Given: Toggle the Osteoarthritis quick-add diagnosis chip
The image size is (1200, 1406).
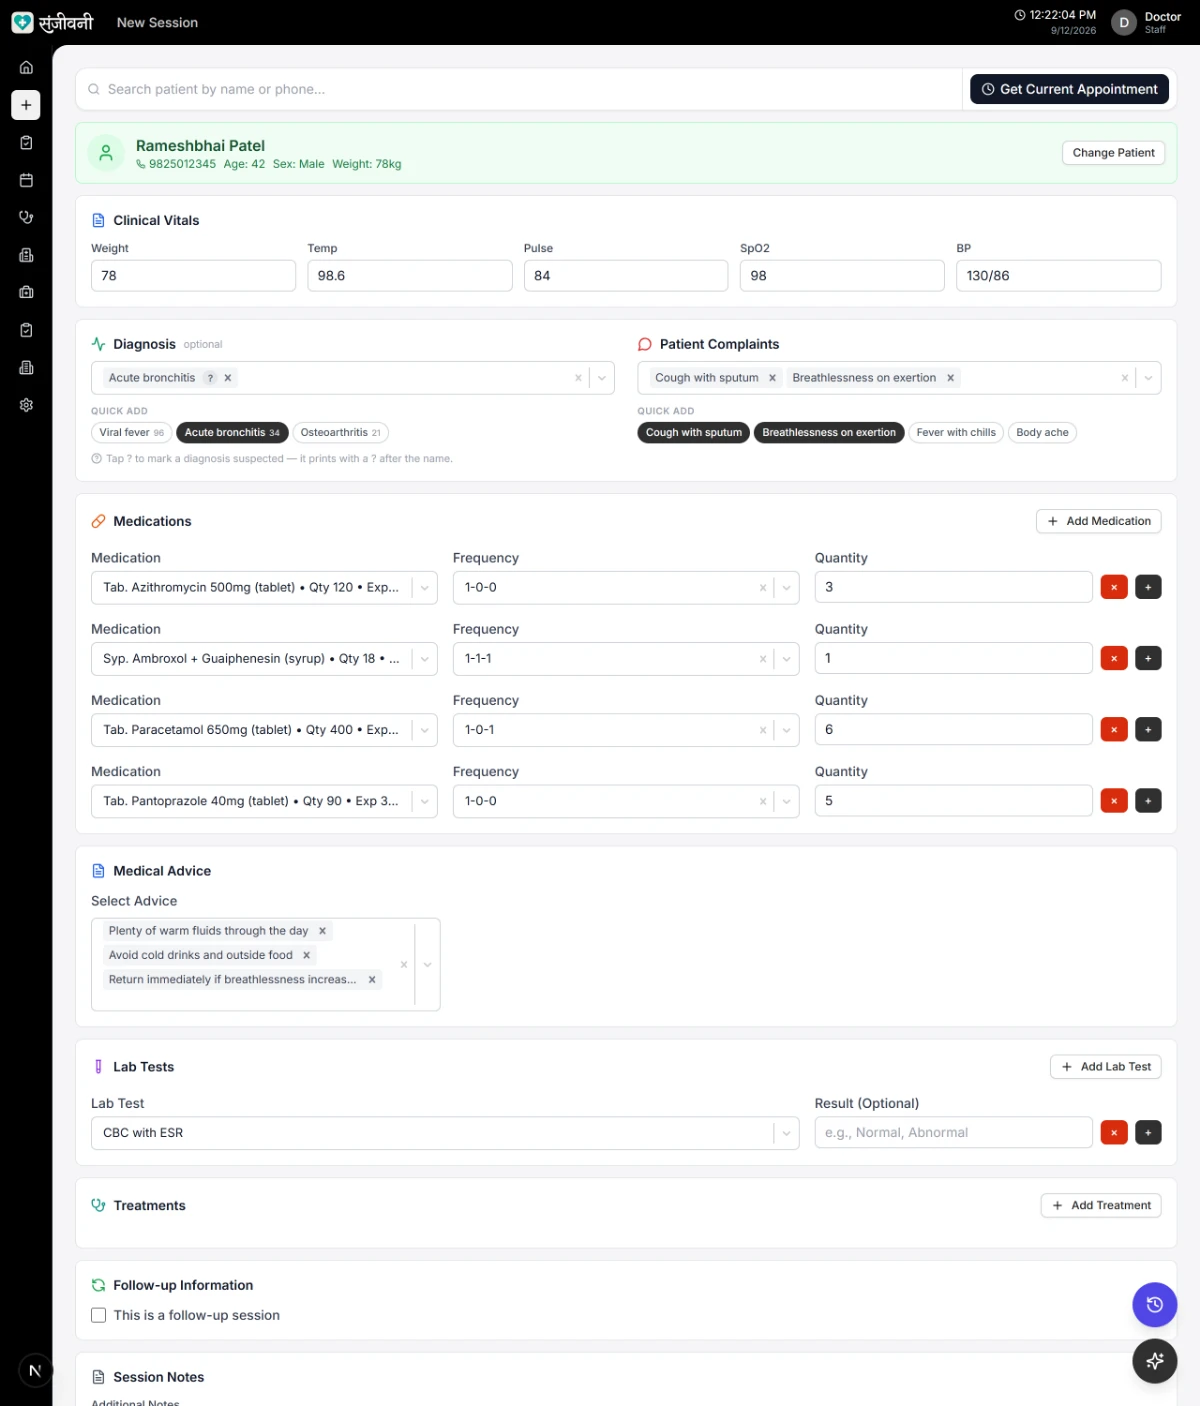Looking at the screenshot, I should point(340,433).
